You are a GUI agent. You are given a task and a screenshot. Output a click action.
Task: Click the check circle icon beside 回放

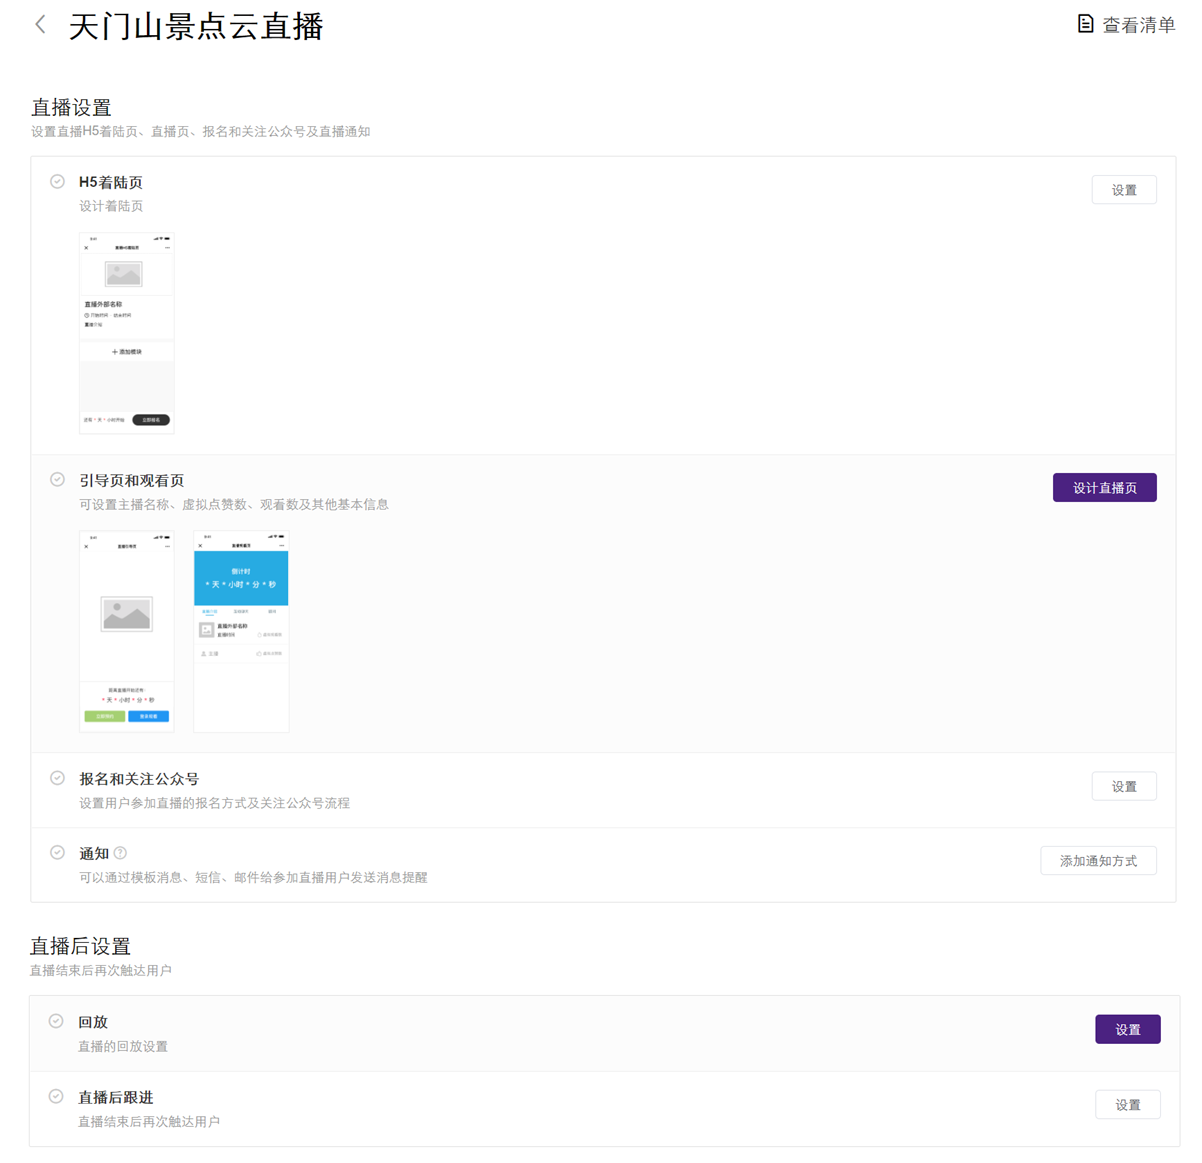(x=57, y=1021)
